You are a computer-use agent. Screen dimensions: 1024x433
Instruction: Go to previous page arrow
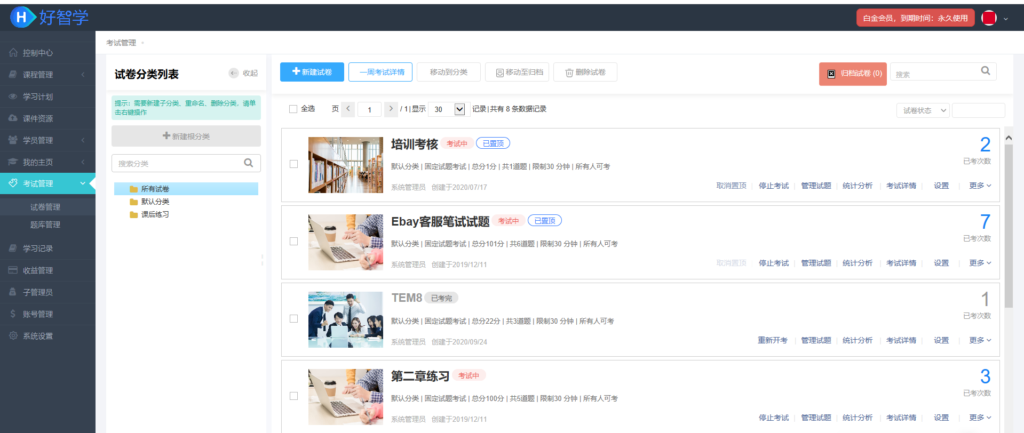click(348, 108)
